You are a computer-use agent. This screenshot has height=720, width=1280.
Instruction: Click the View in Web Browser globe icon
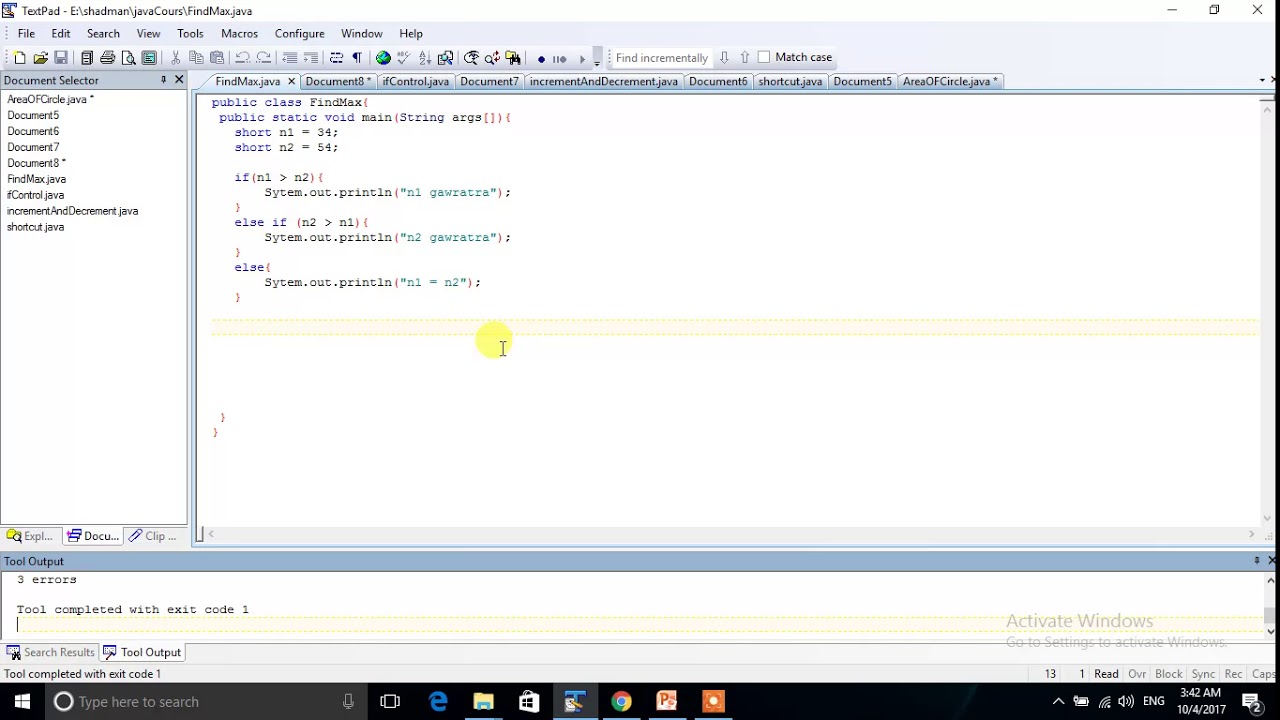coord(383,58)
